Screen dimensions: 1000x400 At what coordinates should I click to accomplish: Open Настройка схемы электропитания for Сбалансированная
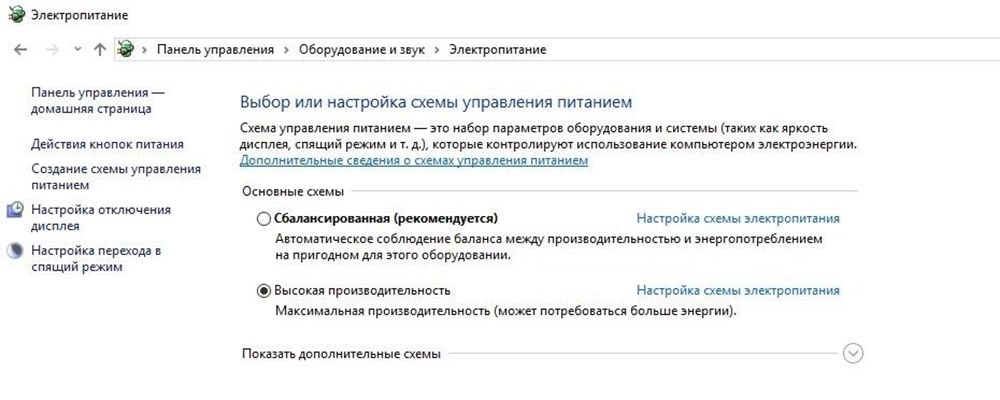click(x=738, y=219)
